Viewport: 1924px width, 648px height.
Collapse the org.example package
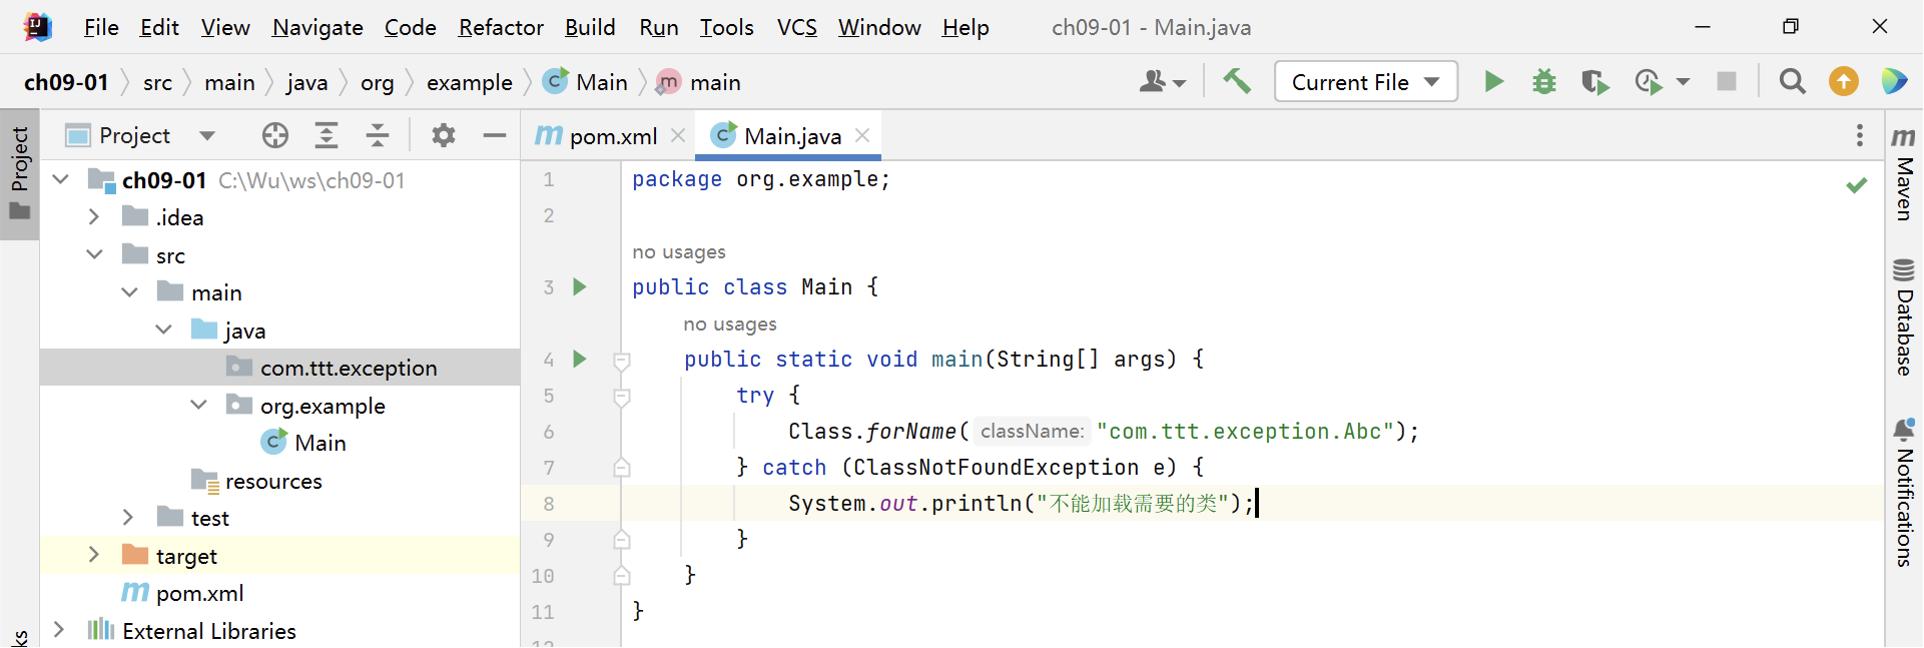pyautogui.click(x=199, y=405)
